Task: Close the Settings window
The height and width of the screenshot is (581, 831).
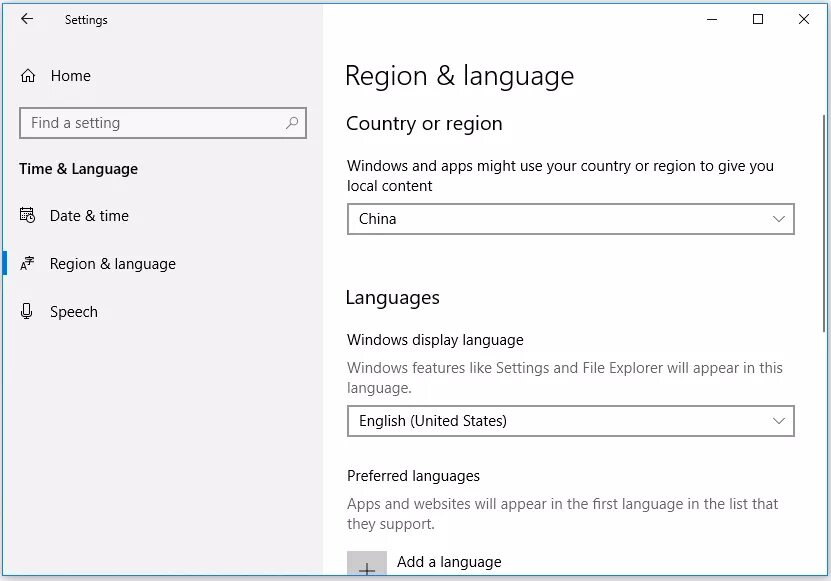Action: tap(803, 20)
